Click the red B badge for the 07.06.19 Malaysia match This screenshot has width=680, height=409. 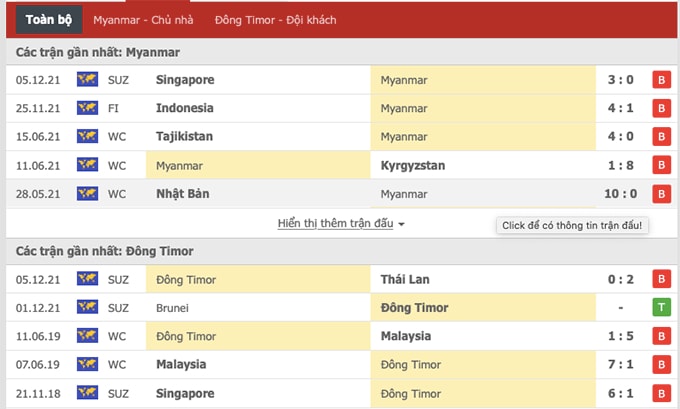click(661, 365)
